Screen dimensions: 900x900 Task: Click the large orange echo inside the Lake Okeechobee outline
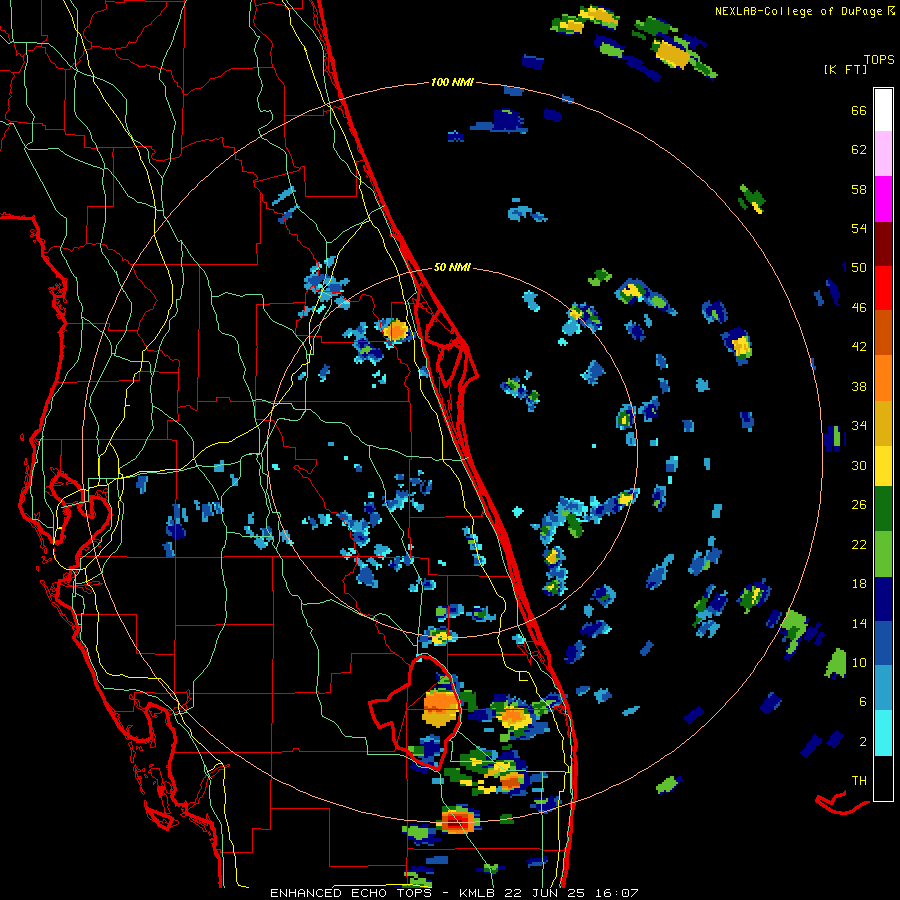pyautogui.click(x=441, y=708)
